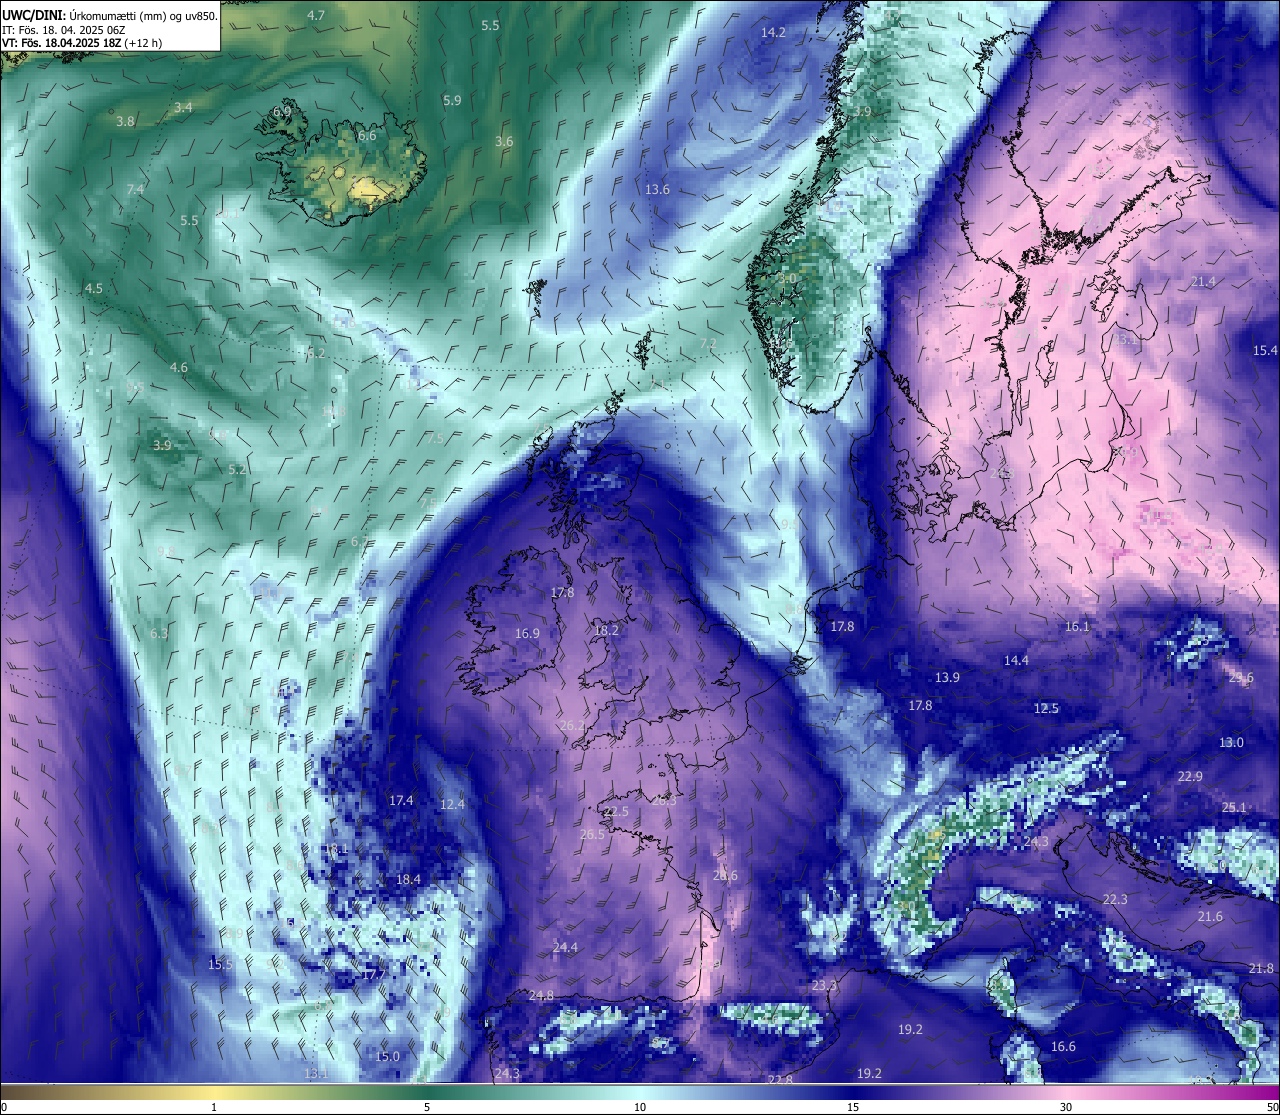
Task: Select the 'VT: Fös. 18.04.2025 18Z (+12 h)' line
Action: 82,43
